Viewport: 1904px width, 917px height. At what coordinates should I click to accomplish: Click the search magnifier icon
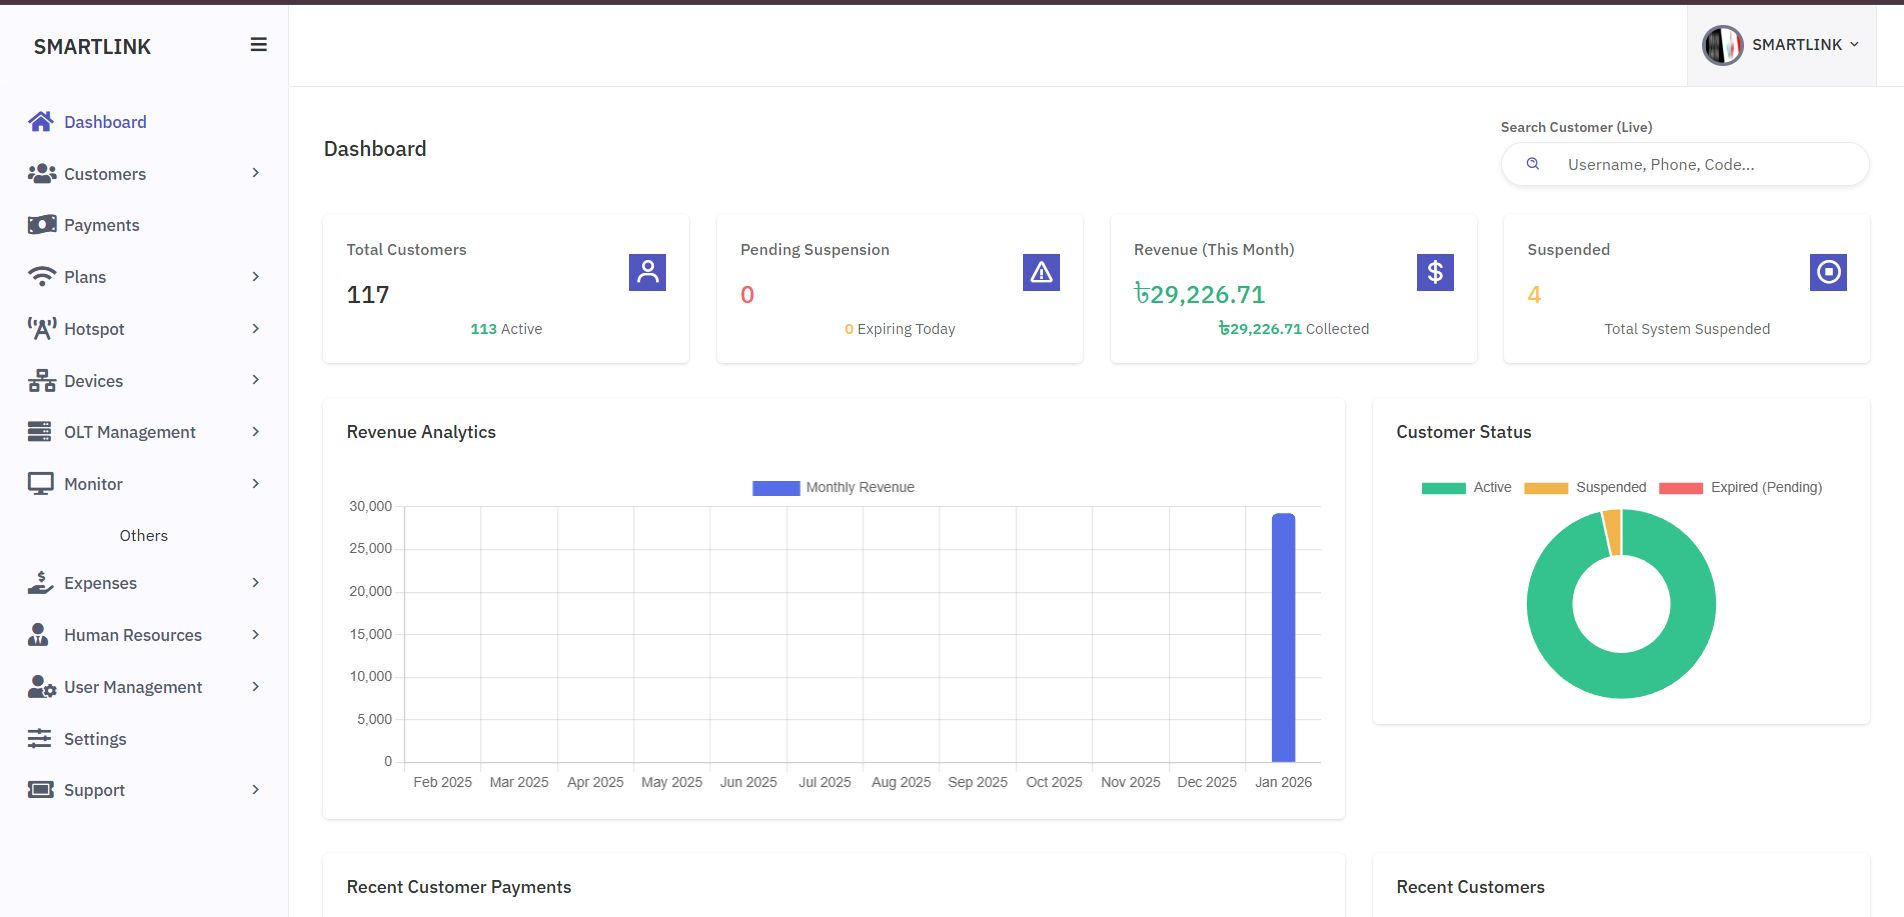coord(1532,164)
